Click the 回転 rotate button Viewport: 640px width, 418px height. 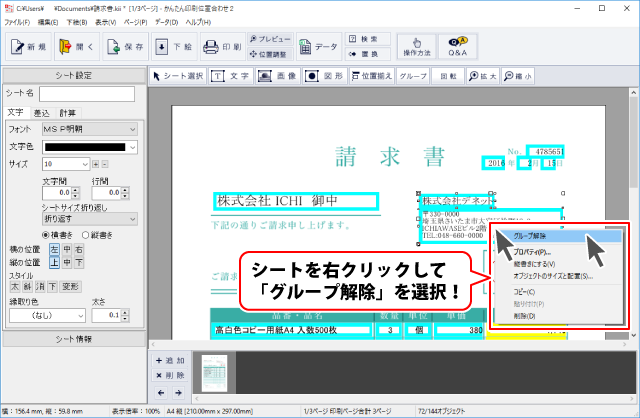click(448, 76)
